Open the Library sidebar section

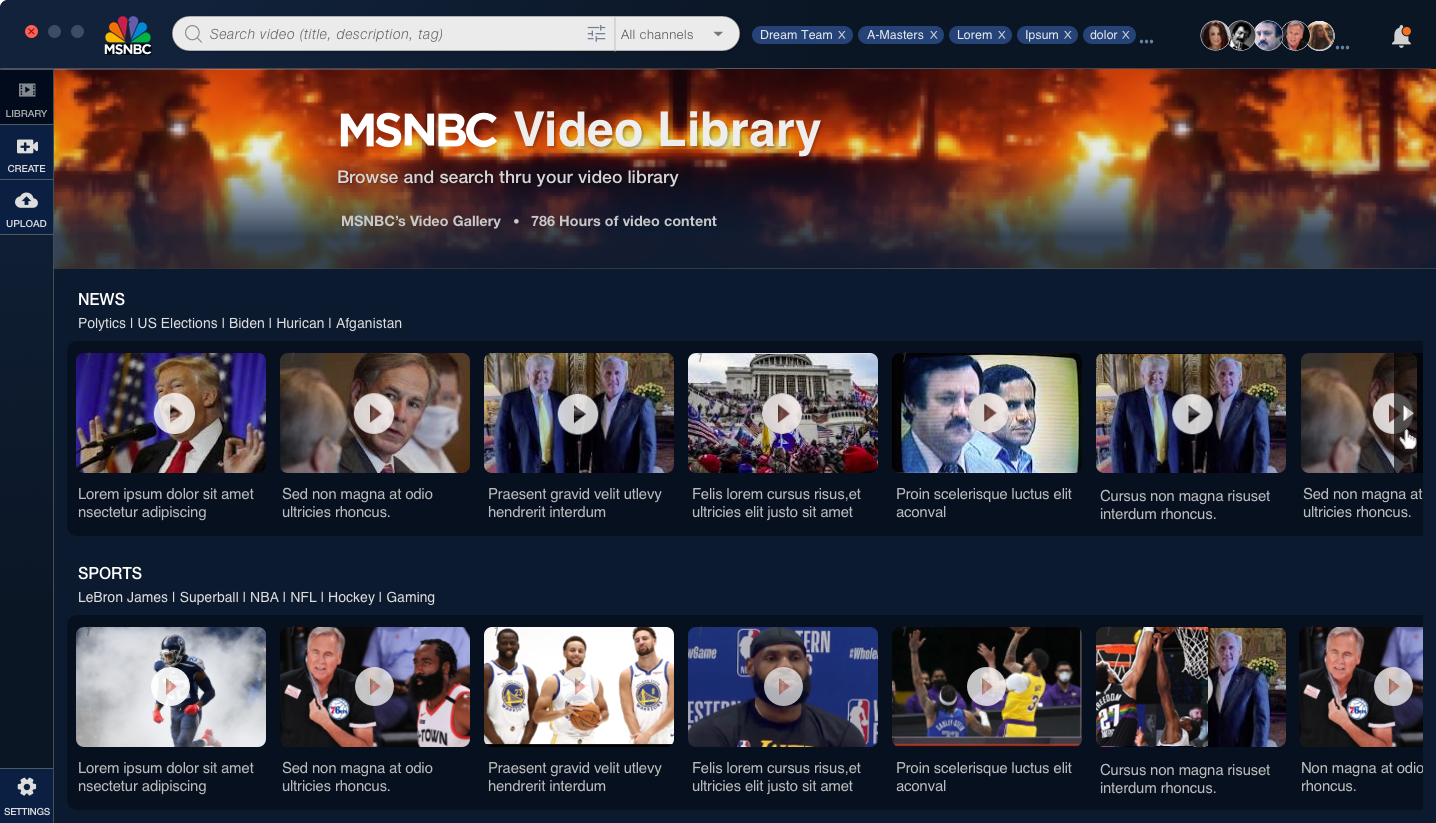(26, 98)
